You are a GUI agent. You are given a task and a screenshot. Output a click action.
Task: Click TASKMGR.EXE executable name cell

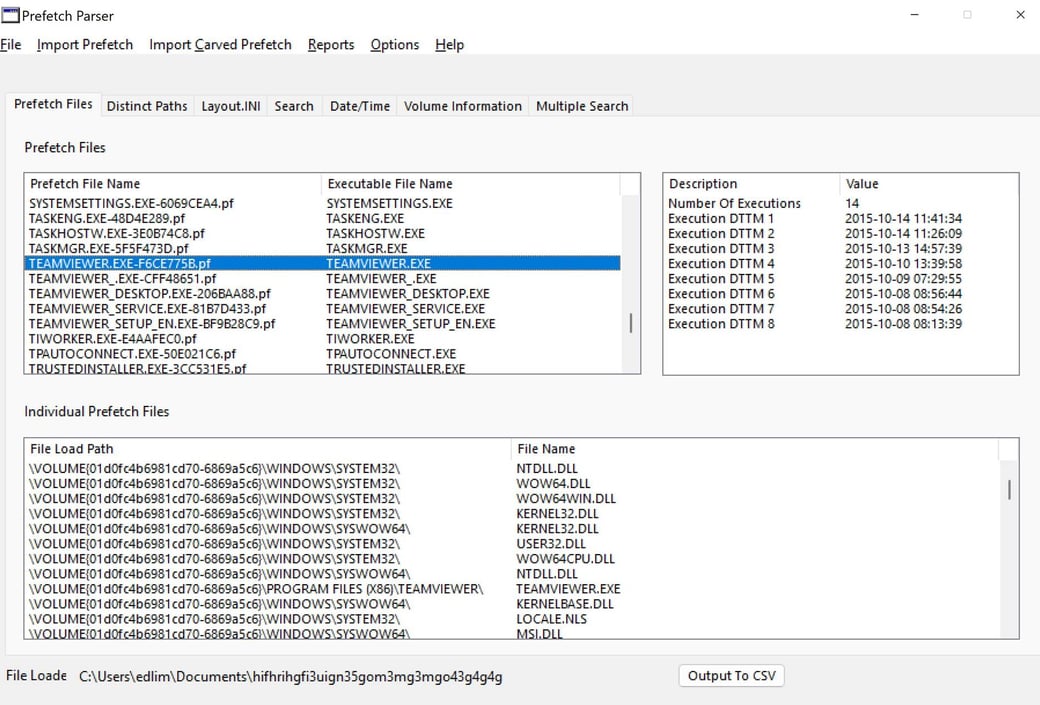tap(367, 249)
